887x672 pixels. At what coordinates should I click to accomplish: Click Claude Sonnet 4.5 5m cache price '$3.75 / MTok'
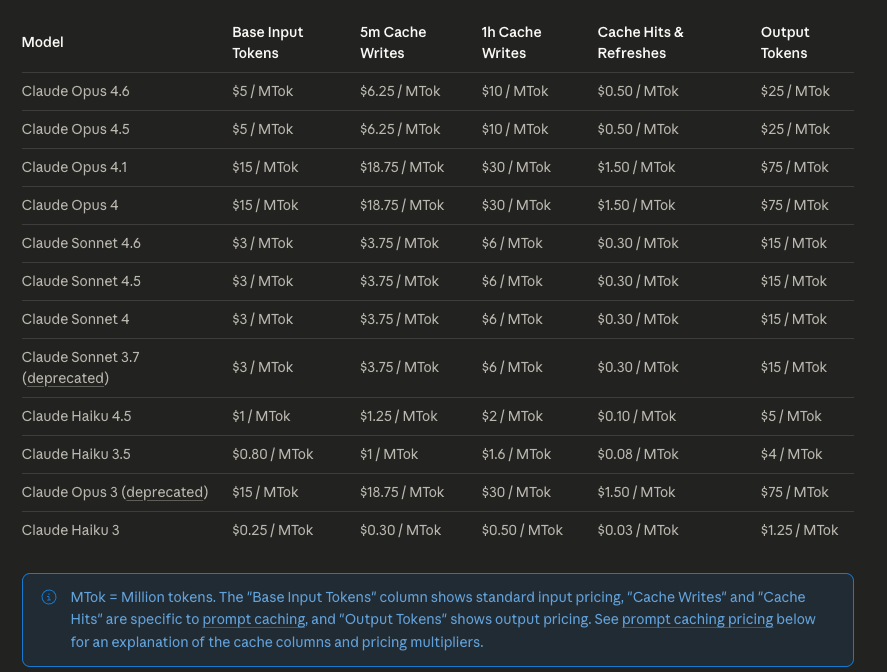point(399,281)
